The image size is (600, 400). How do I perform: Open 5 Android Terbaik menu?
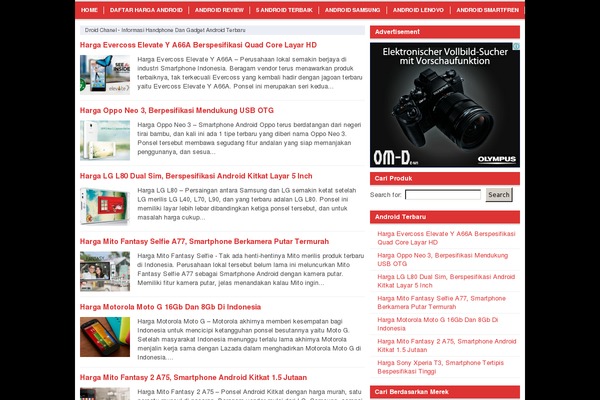(x=284, y=10)
